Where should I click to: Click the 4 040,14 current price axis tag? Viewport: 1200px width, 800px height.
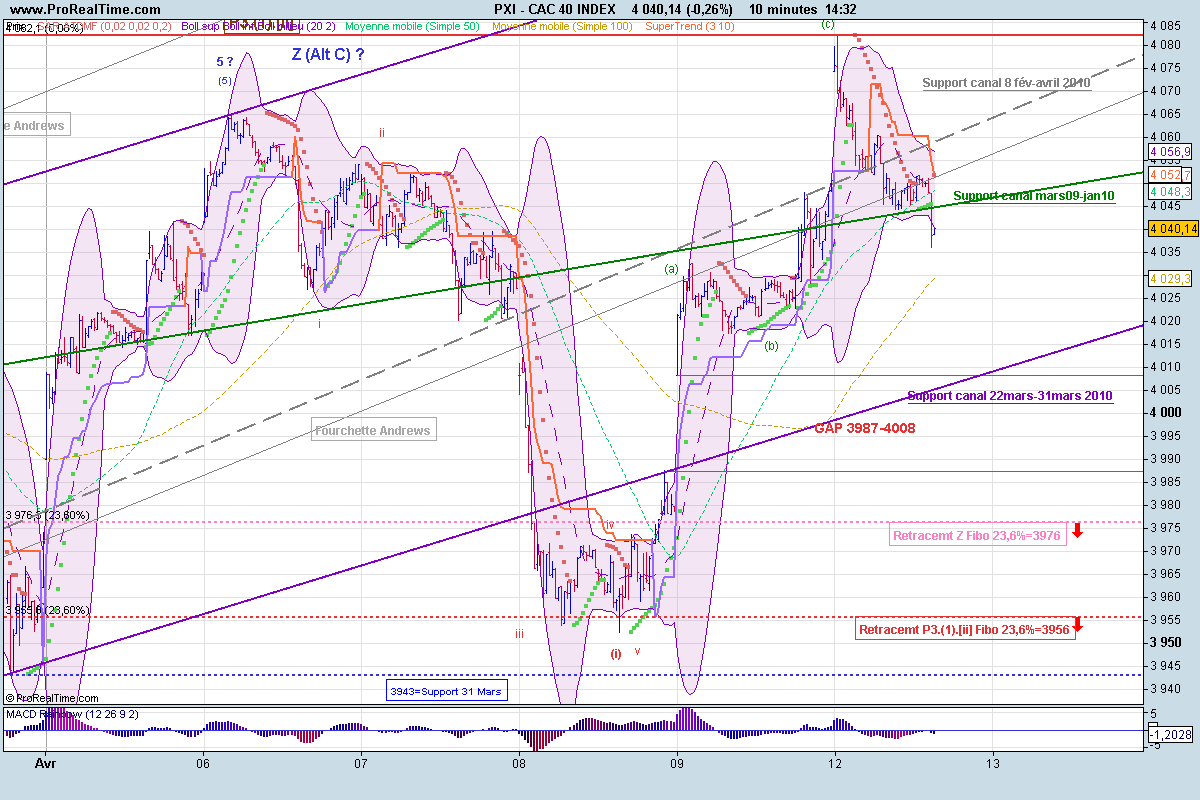[1173, 229]
